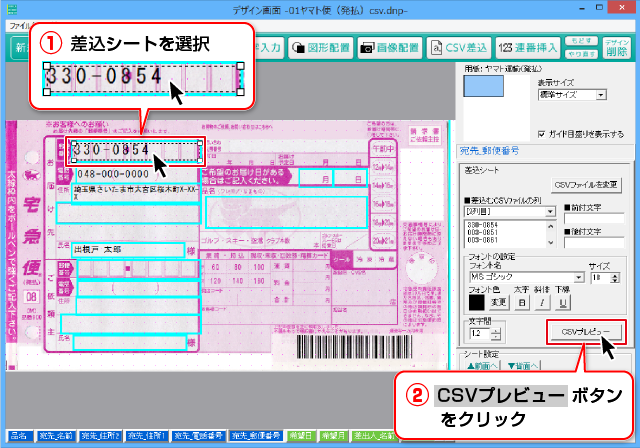
Task: Select the 330-0854 postal code field on form
Action: [136, 151]
